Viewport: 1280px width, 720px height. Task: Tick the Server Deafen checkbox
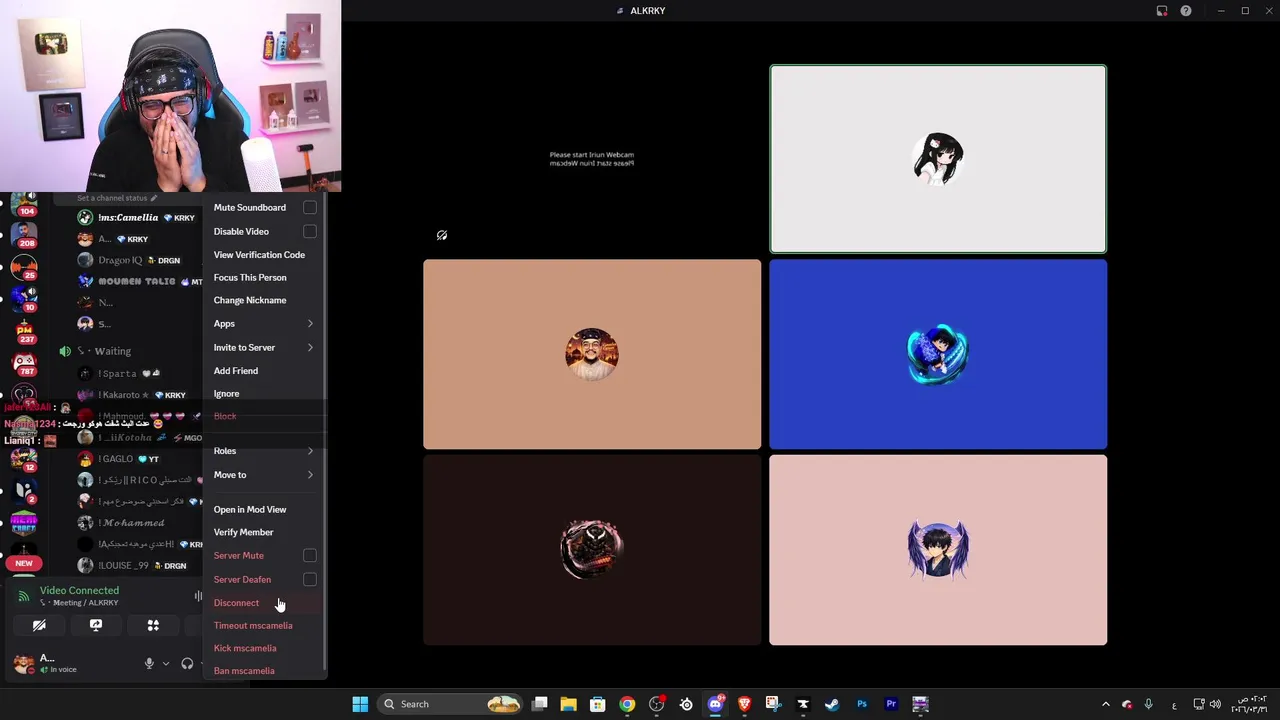(x=310, y=580)
